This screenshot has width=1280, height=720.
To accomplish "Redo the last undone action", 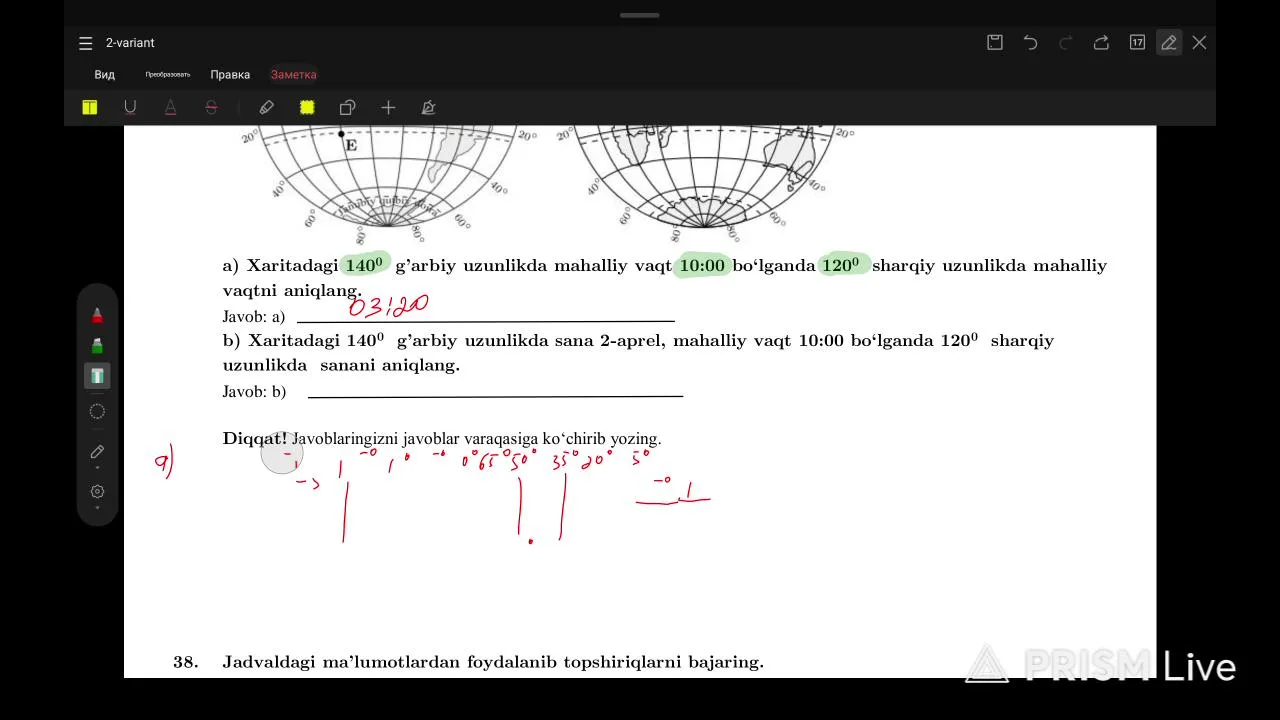I will click(1066, 42).
